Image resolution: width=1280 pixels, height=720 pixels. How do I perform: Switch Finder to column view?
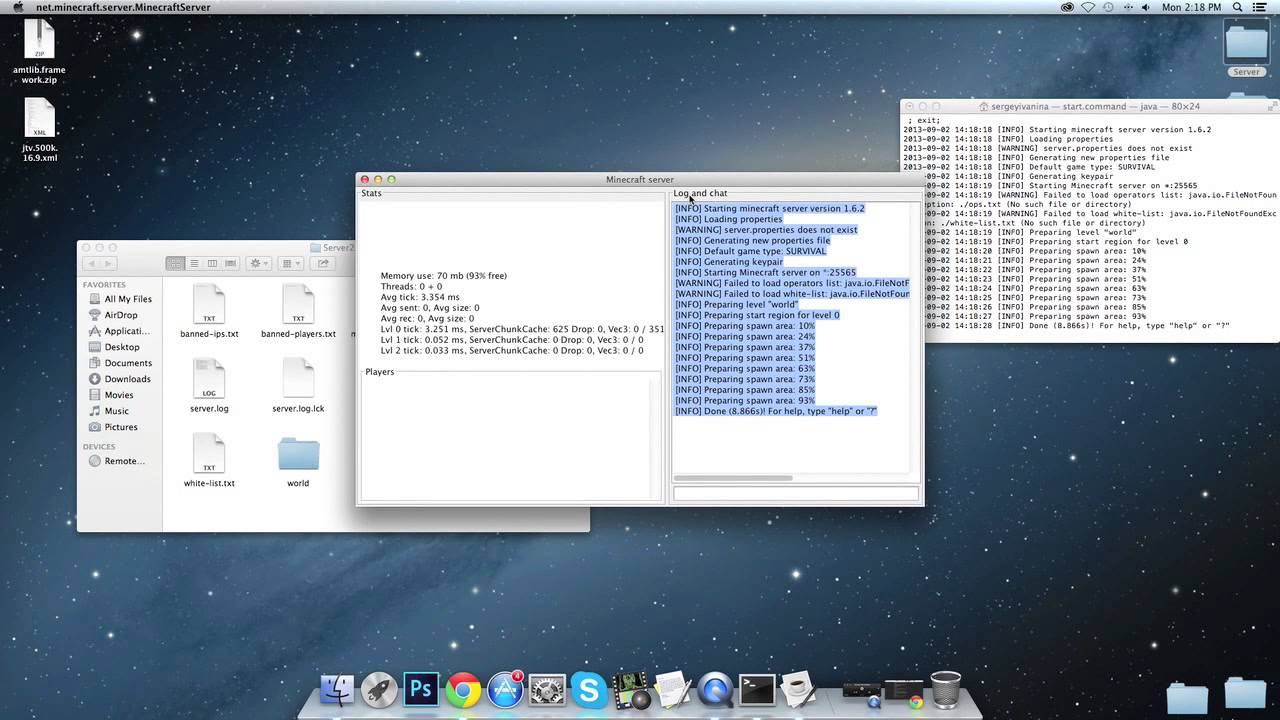click(212, 263)
